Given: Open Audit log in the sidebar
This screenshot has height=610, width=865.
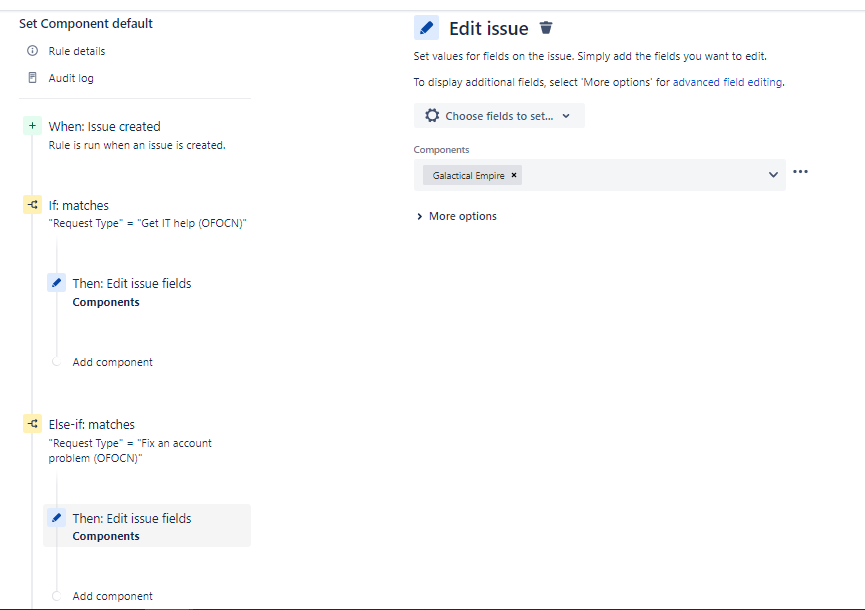Looking at the screenshot, I should pyautogui.click(x=71, y=78).
